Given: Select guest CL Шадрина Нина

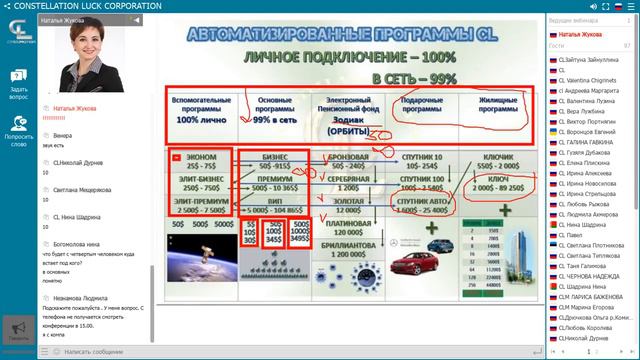Looking at the screenshot, I should 582,287.
